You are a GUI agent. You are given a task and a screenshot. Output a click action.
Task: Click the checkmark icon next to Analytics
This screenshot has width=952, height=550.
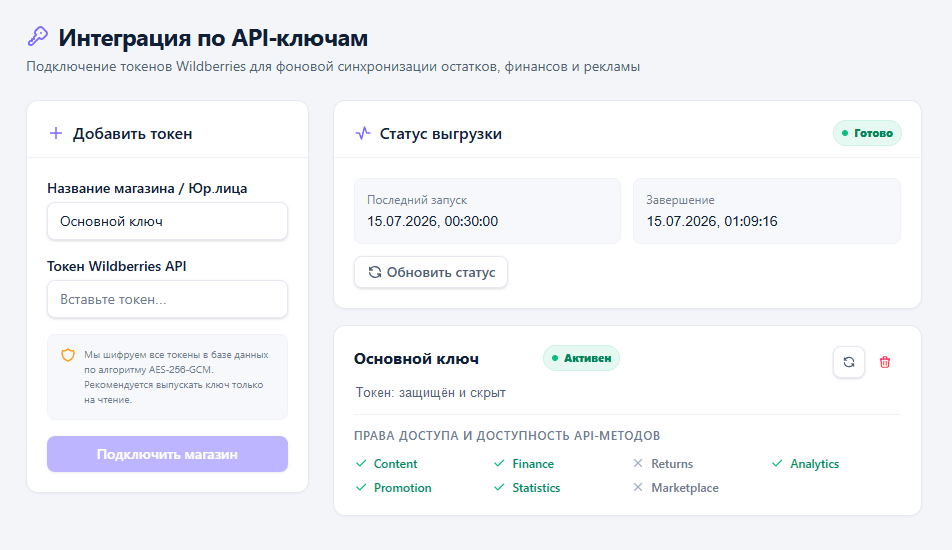(777, 463)
